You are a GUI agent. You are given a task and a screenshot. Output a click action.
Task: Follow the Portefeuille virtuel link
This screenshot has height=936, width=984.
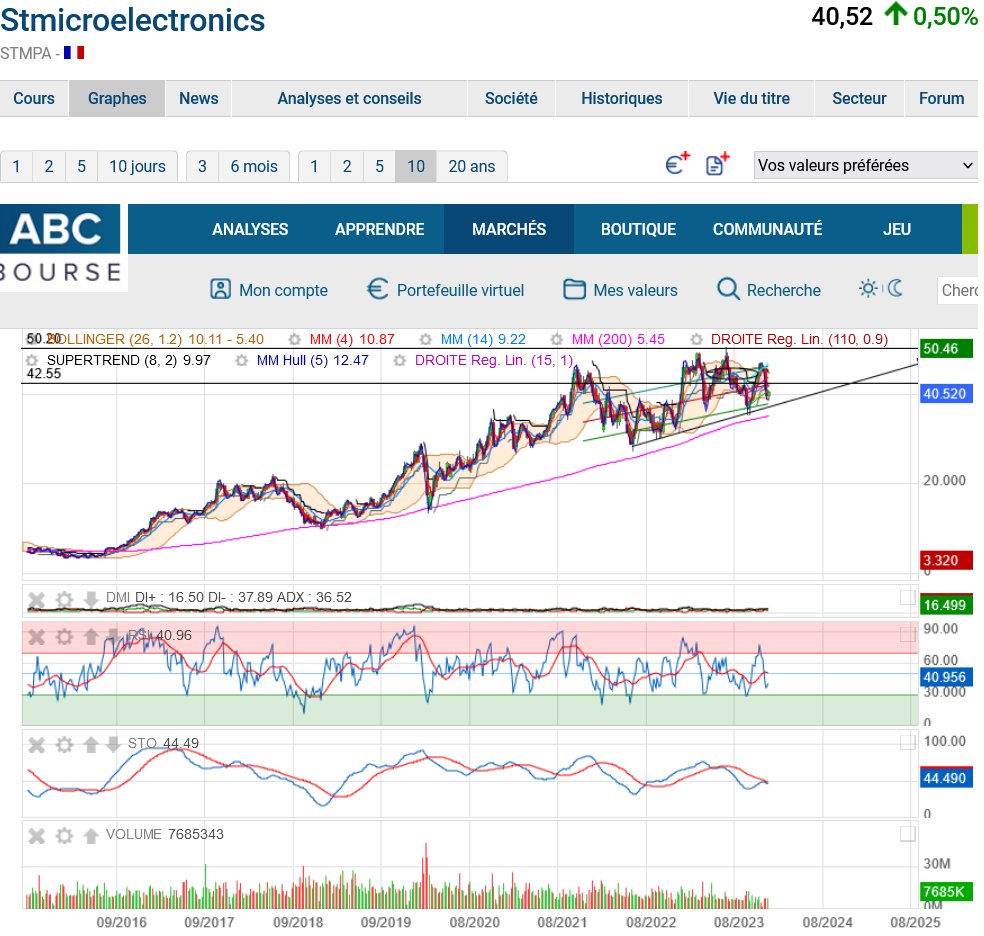(460, 290)
